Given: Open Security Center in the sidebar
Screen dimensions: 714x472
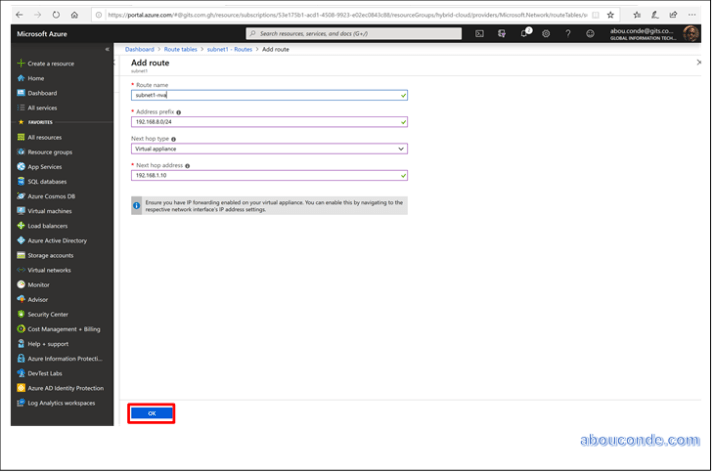Looking at the screenshot, I should point(48,314).
